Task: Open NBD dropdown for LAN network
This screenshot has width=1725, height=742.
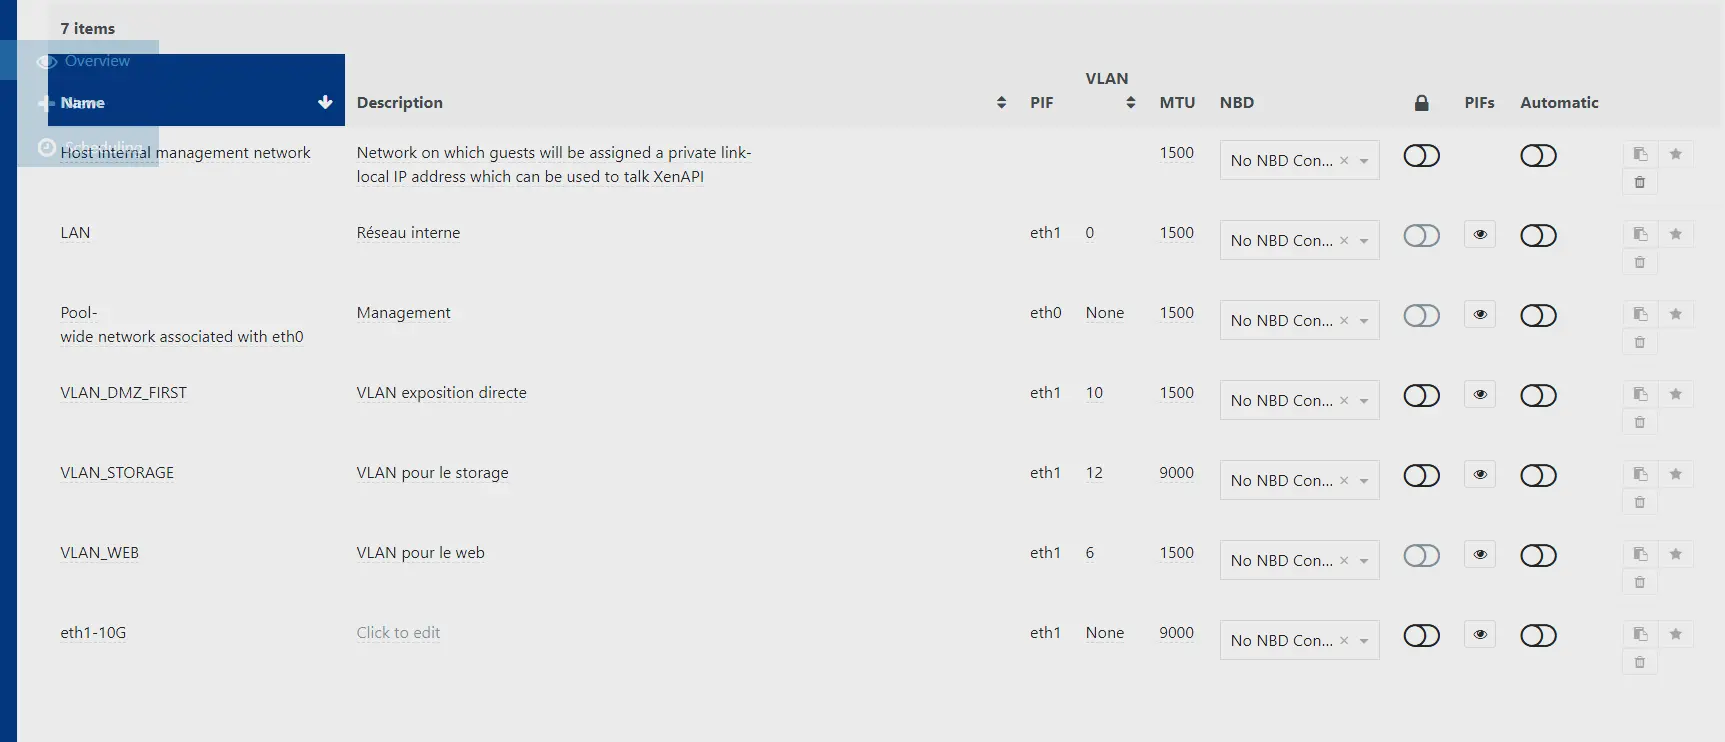Action: tap(1364, 241)
